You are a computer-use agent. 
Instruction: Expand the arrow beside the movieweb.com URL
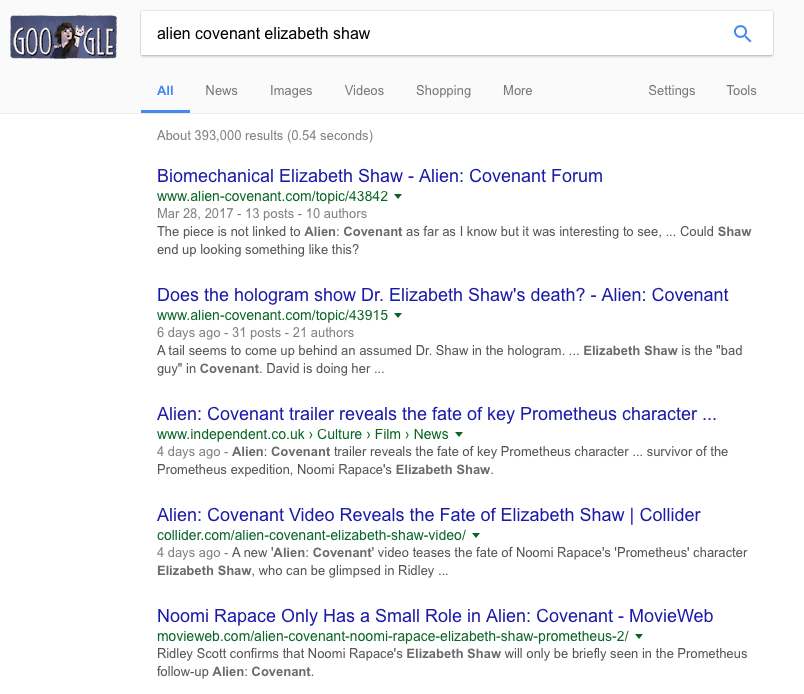click(x=639, y=637)
